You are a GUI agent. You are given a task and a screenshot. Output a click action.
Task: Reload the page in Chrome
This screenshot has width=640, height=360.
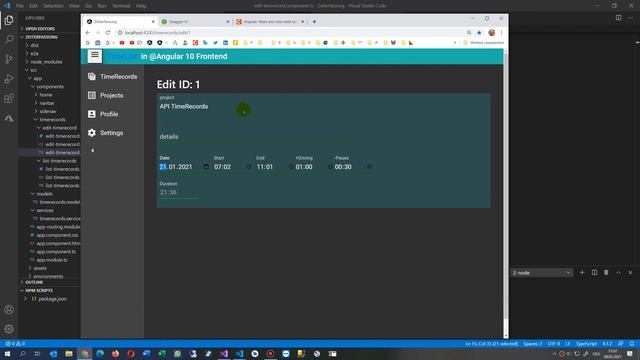(x=108, y=33)
